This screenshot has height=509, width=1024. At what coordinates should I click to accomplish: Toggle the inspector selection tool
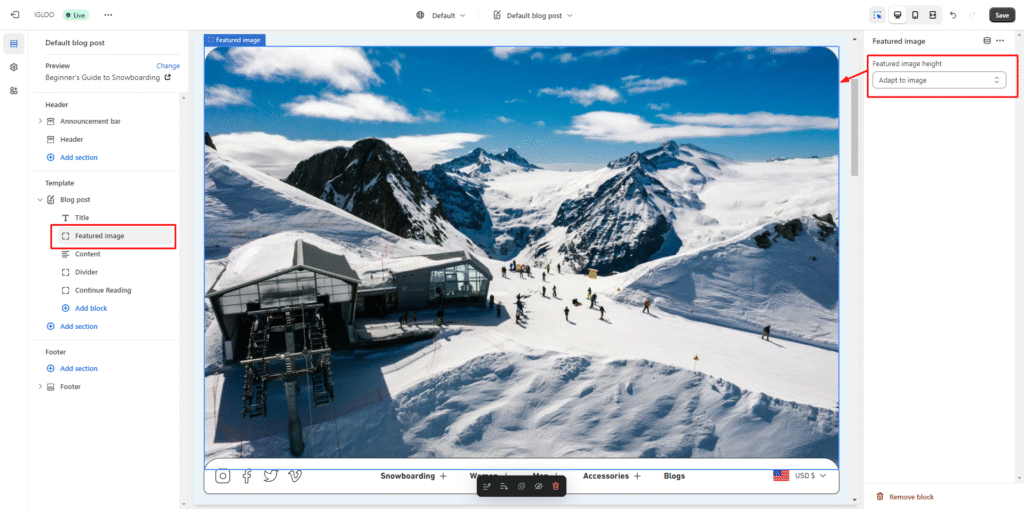877,15
